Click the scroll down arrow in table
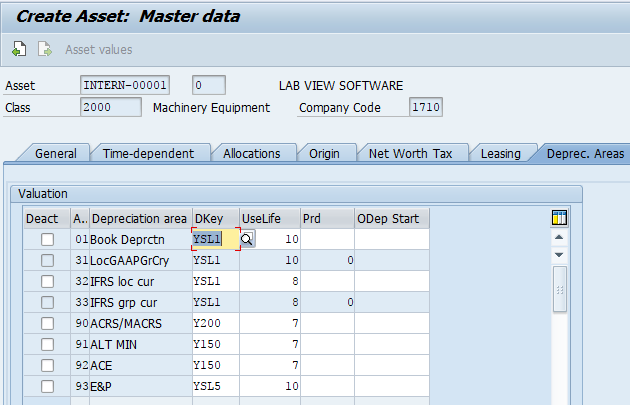The width and height of the screenshot is (630, 405). coord(559,255)
